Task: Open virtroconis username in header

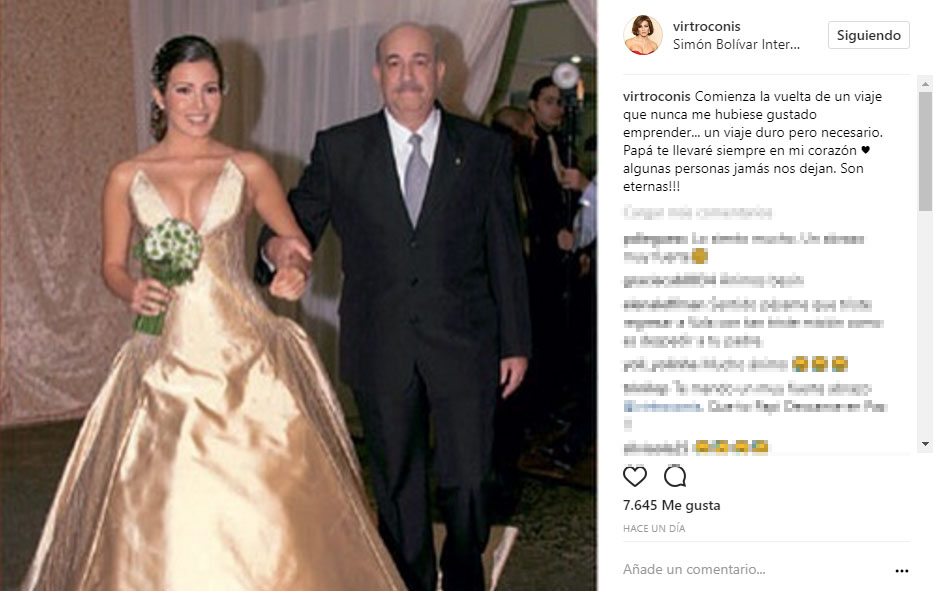Action: [706, 26]
